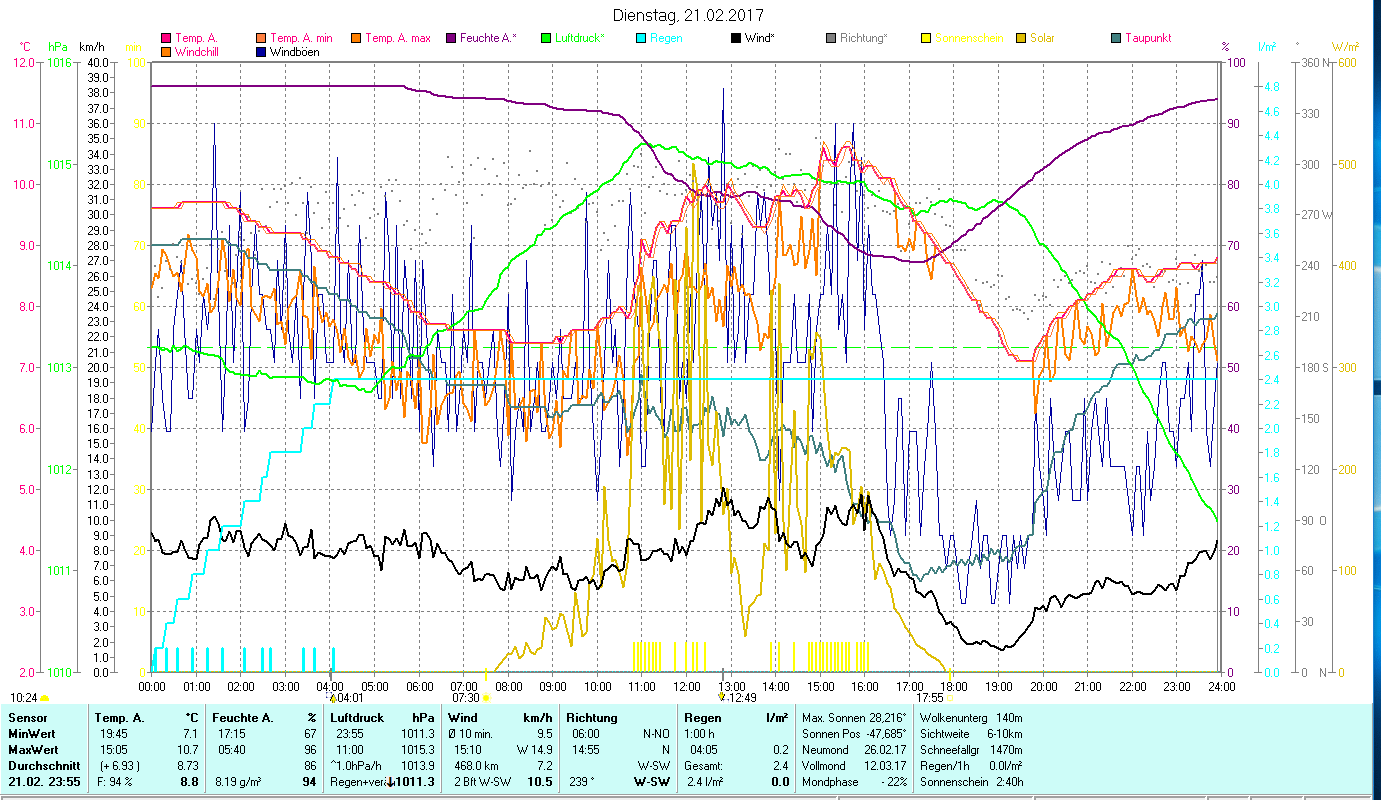Image resolution: width=1381 pixels, height=800 pixels.
Task: Click the Richtung* legend label
Action: [x=864, y=38]
